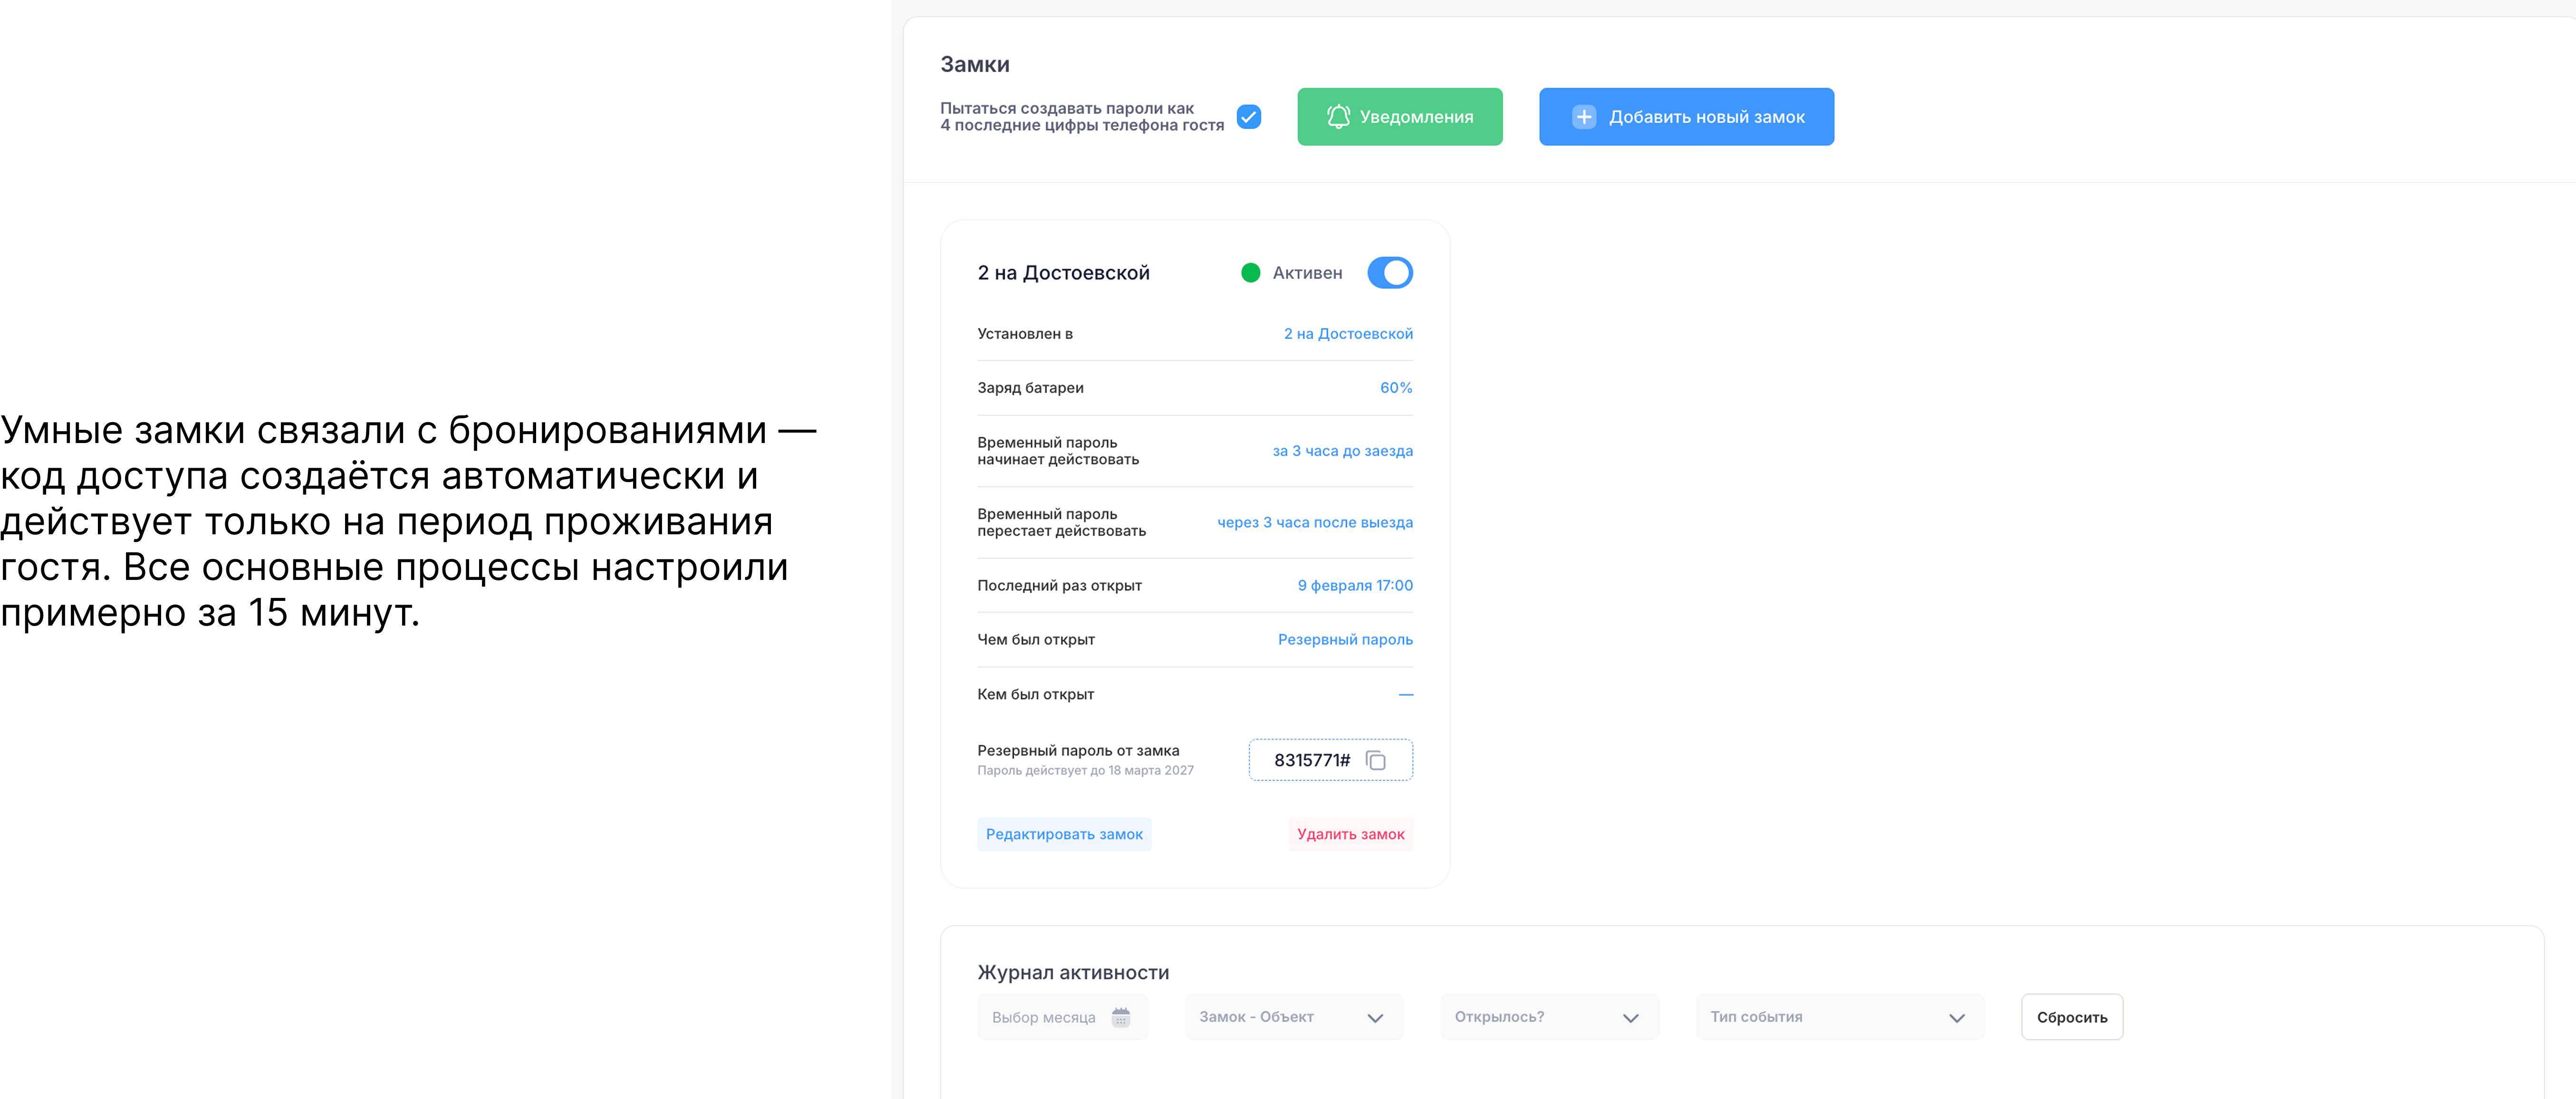Screen dimensions: 2576x1099
Task: Copy the reserve password 8315771#
Action: click(1376, 761)
